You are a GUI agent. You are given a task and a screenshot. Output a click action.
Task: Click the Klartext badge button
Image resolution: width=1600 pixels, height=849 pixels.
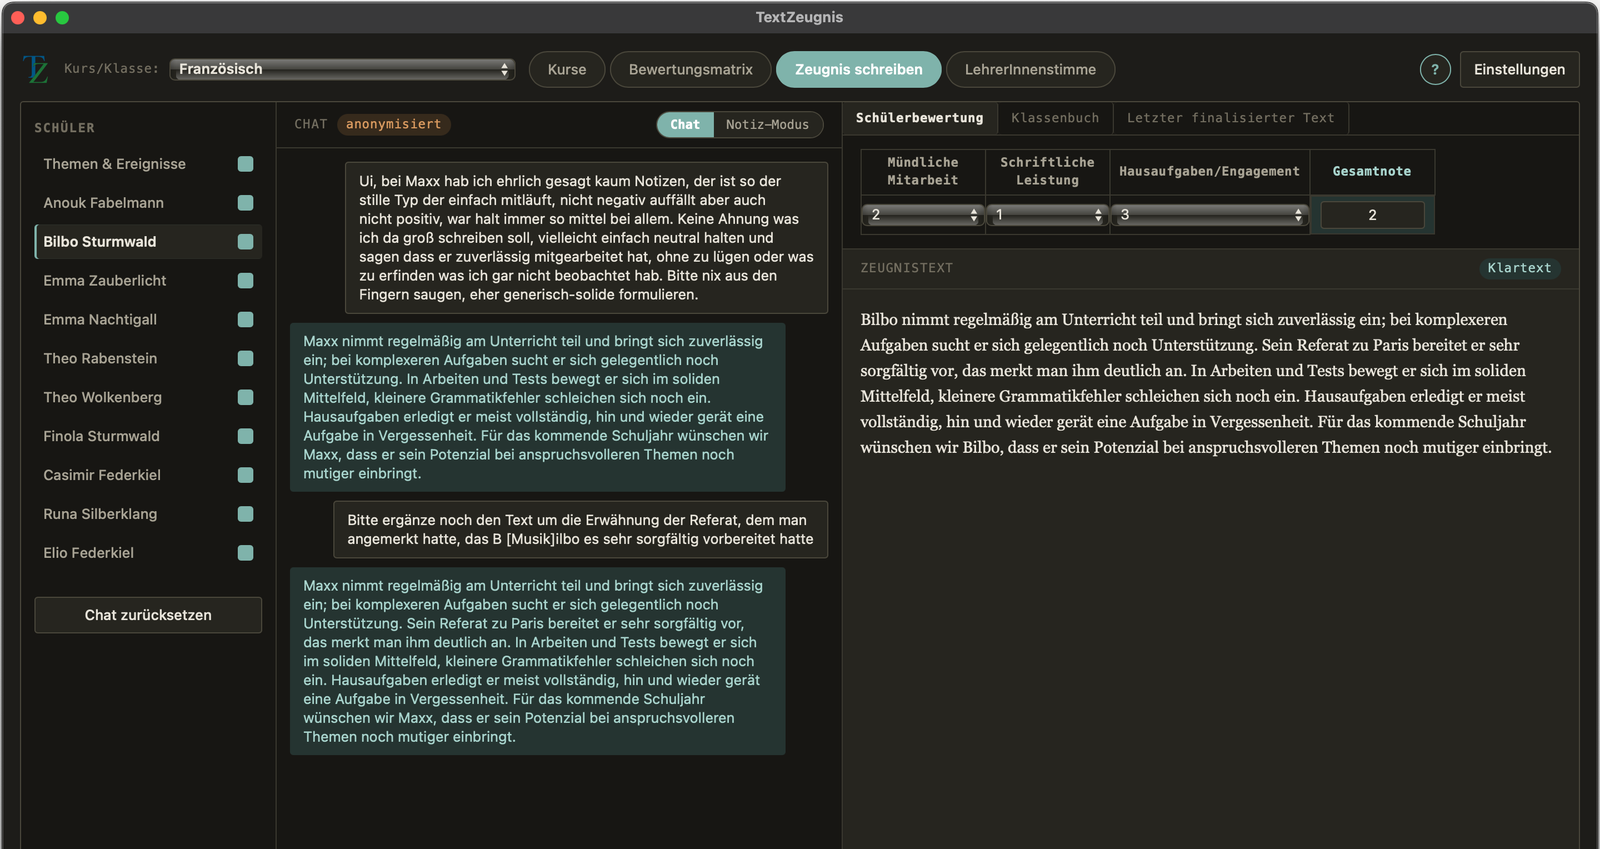(1519, 268)
